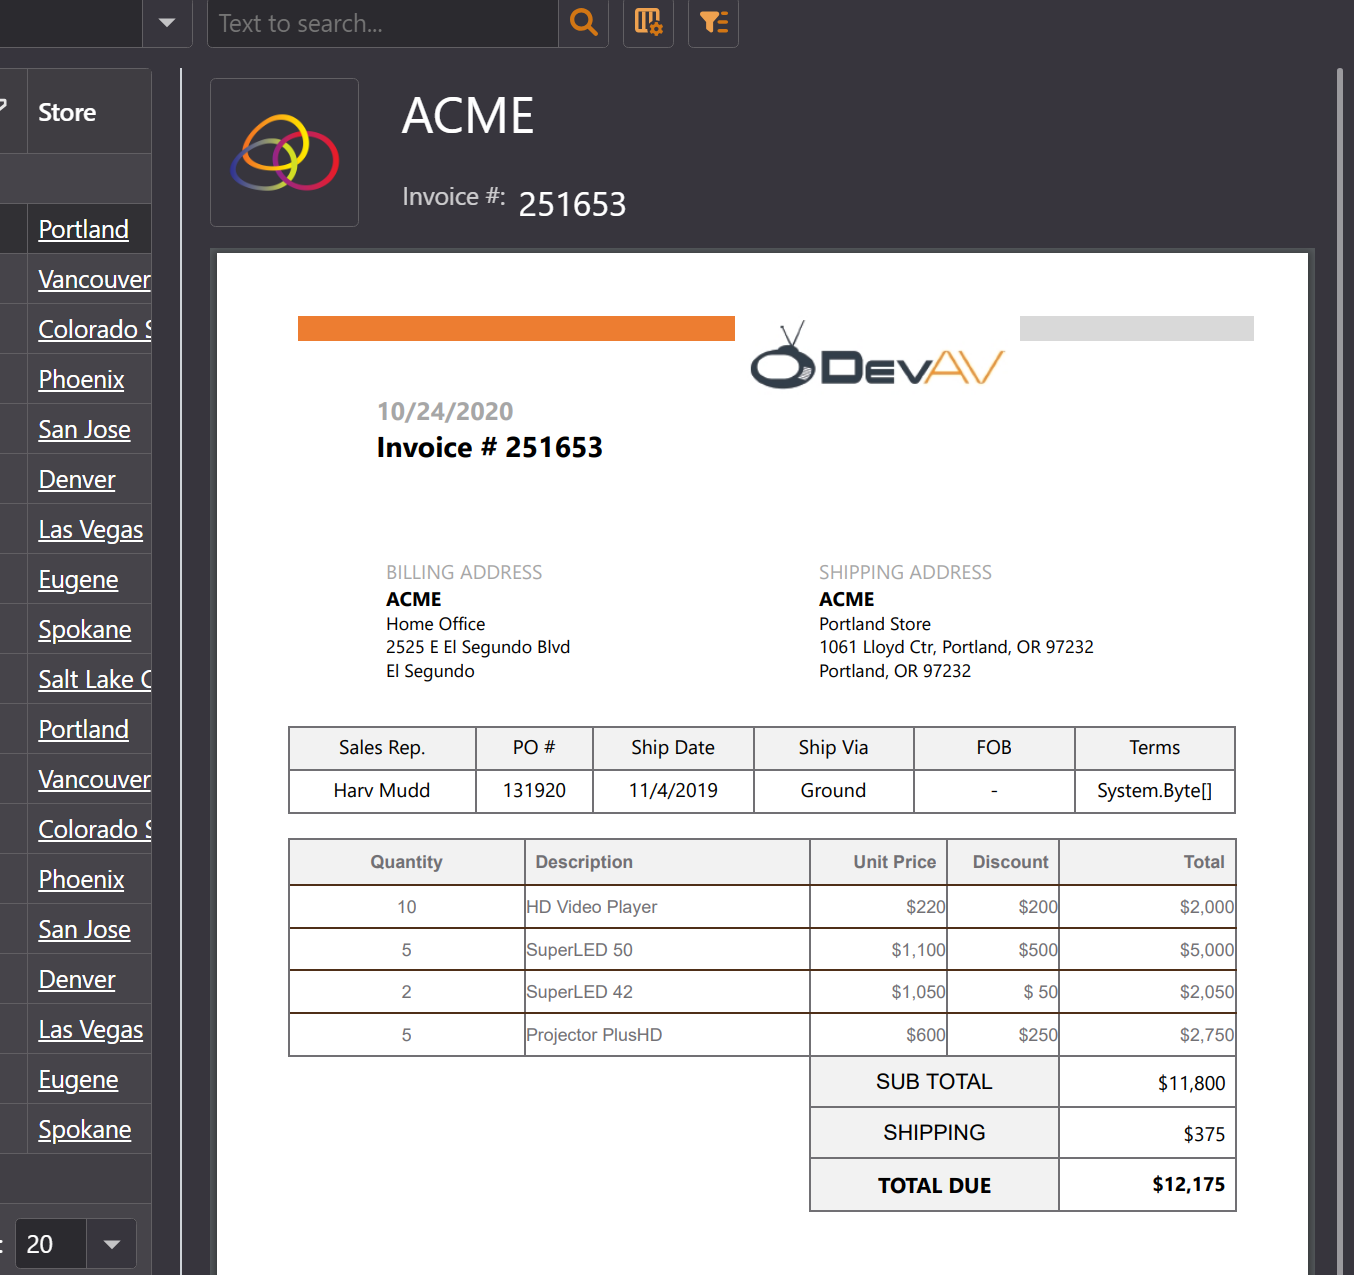Click the shipping value $375
Screen dimensions: 1354x1275
[x=1204, y=1134]
